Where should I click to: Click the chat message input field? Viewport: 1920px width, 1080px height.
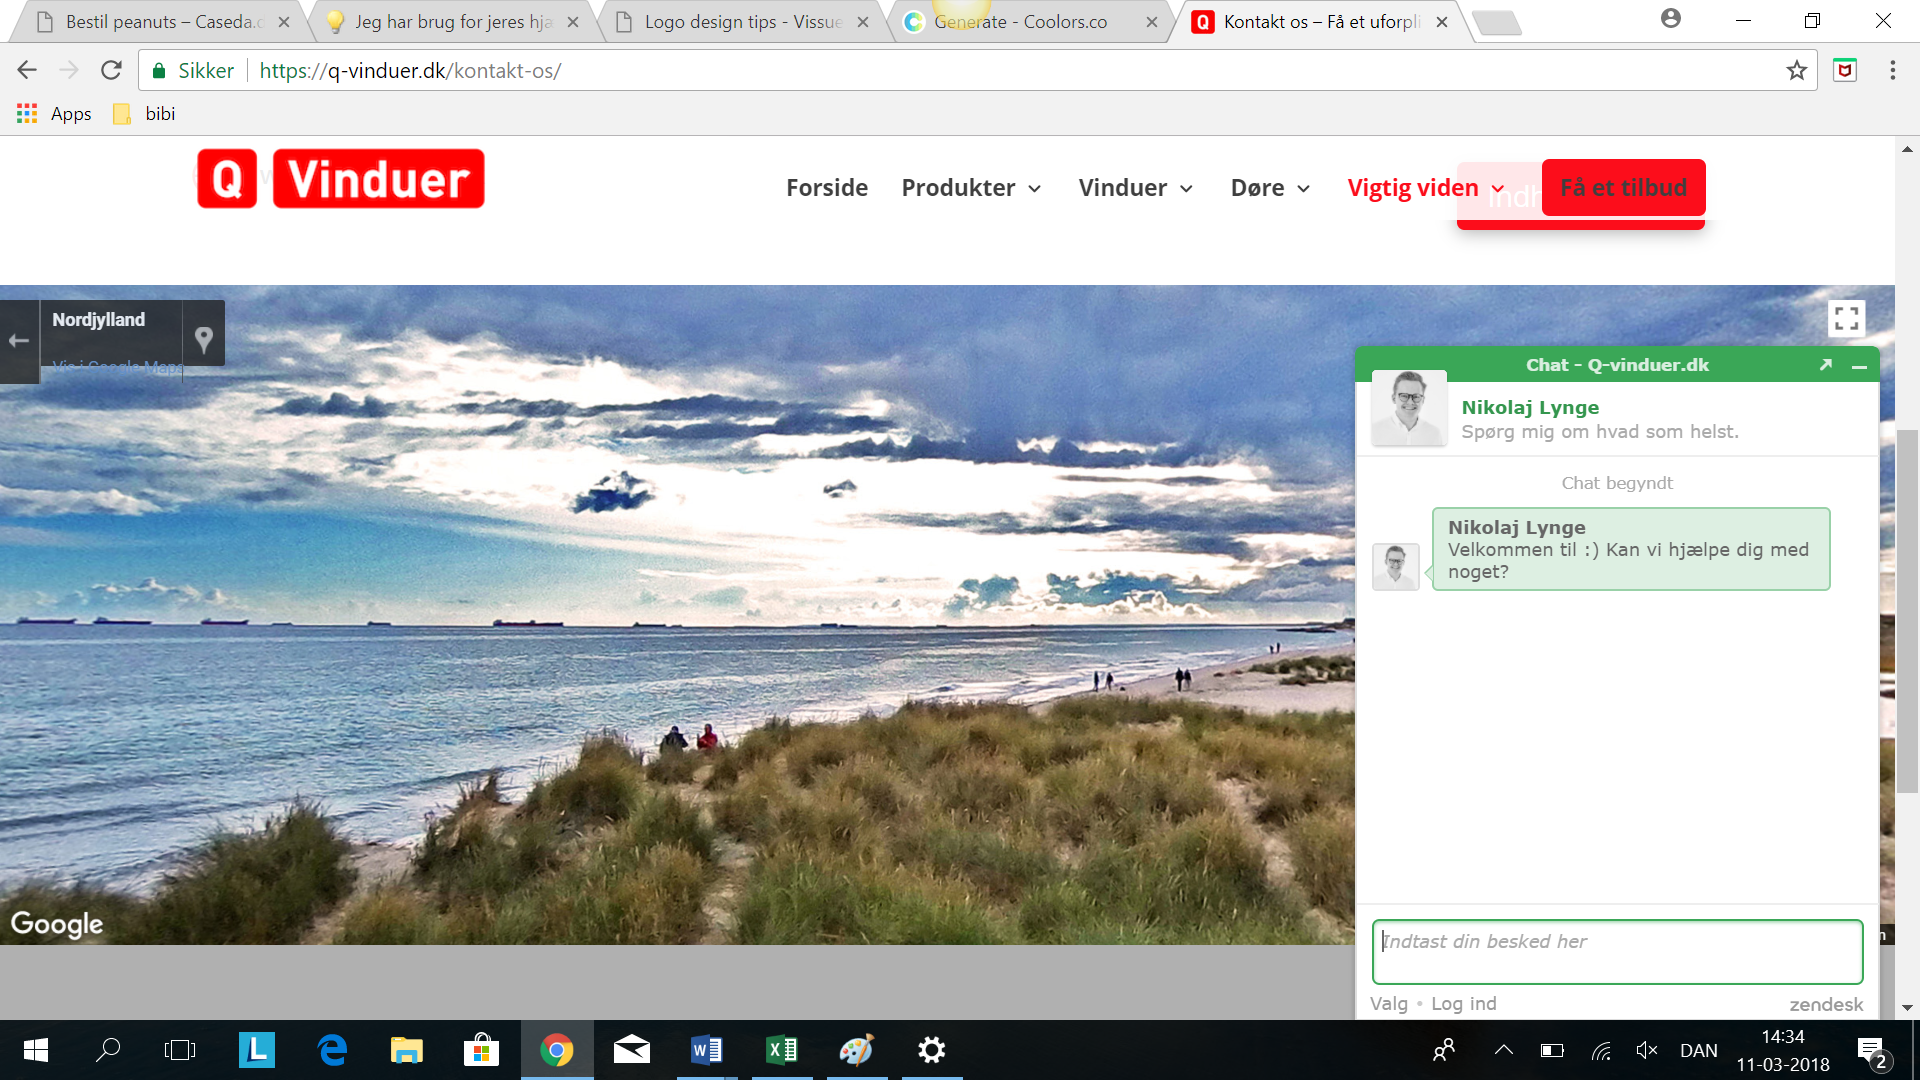pyautogui.click(x=1616, y=951)
